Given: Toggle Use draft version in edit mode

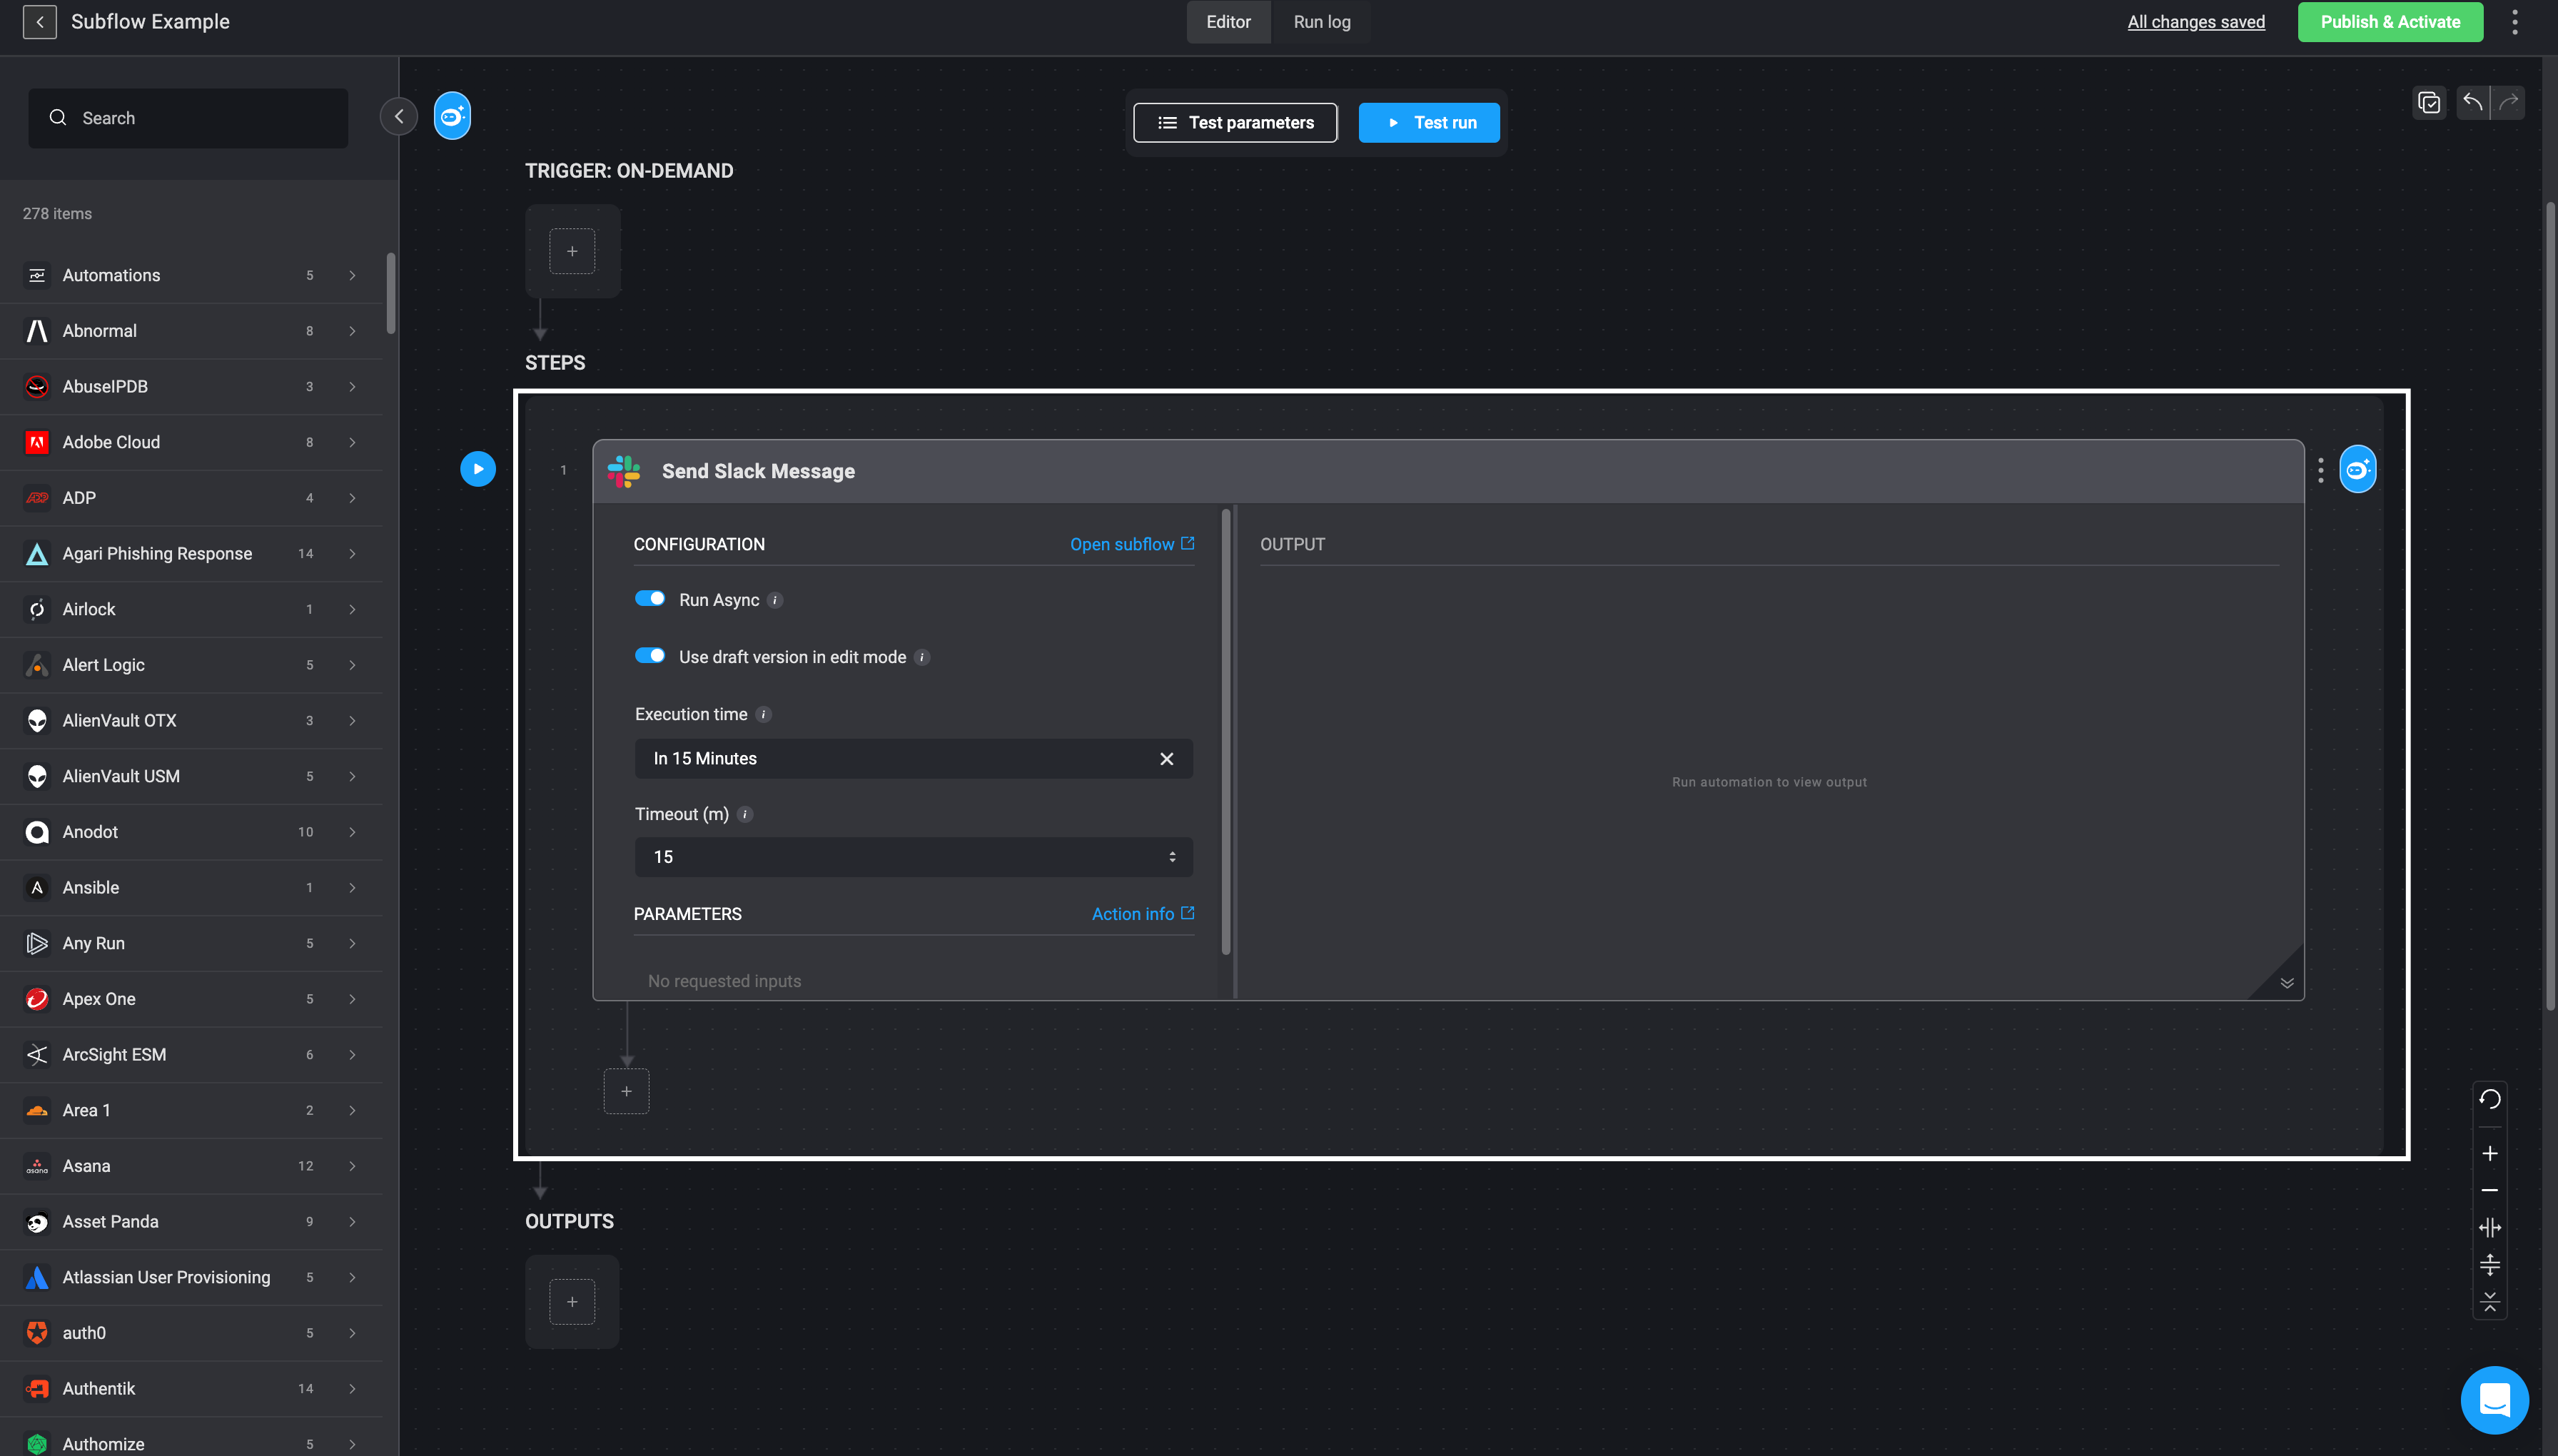Looking at the screenshot, I should pos(650,656).
